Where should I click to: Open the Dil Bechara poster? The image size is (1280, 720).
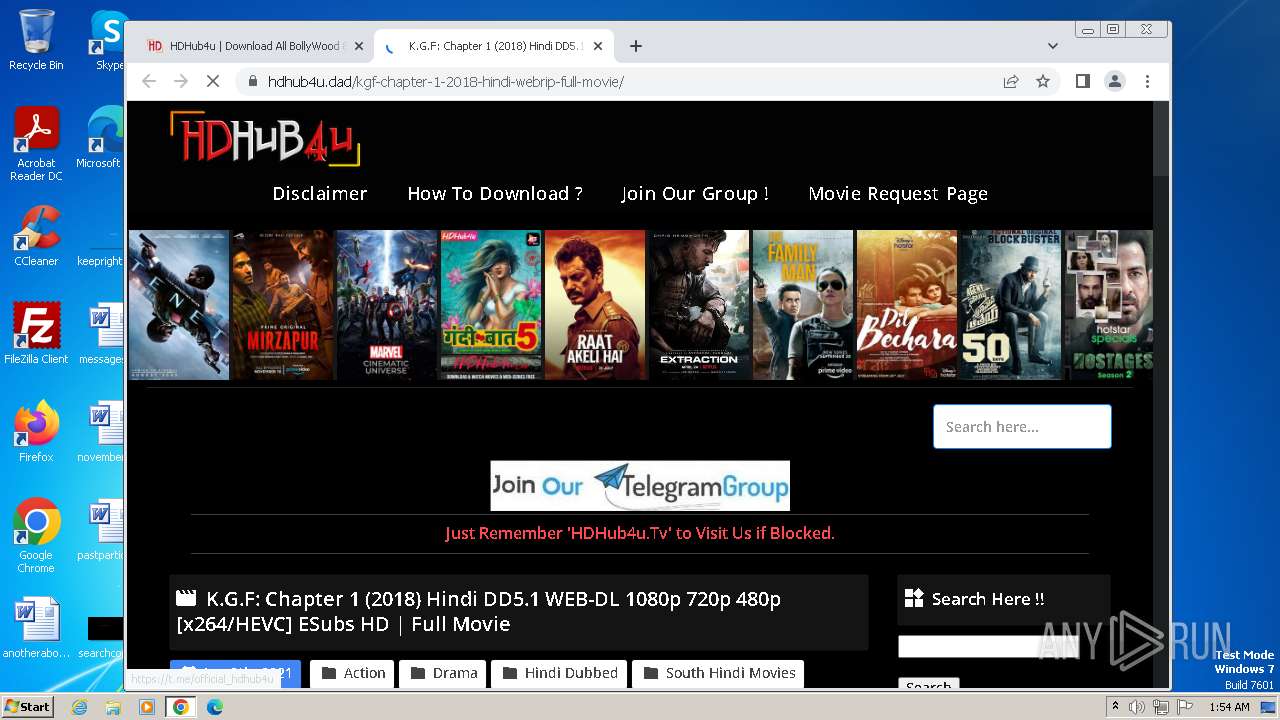point(907,305)
